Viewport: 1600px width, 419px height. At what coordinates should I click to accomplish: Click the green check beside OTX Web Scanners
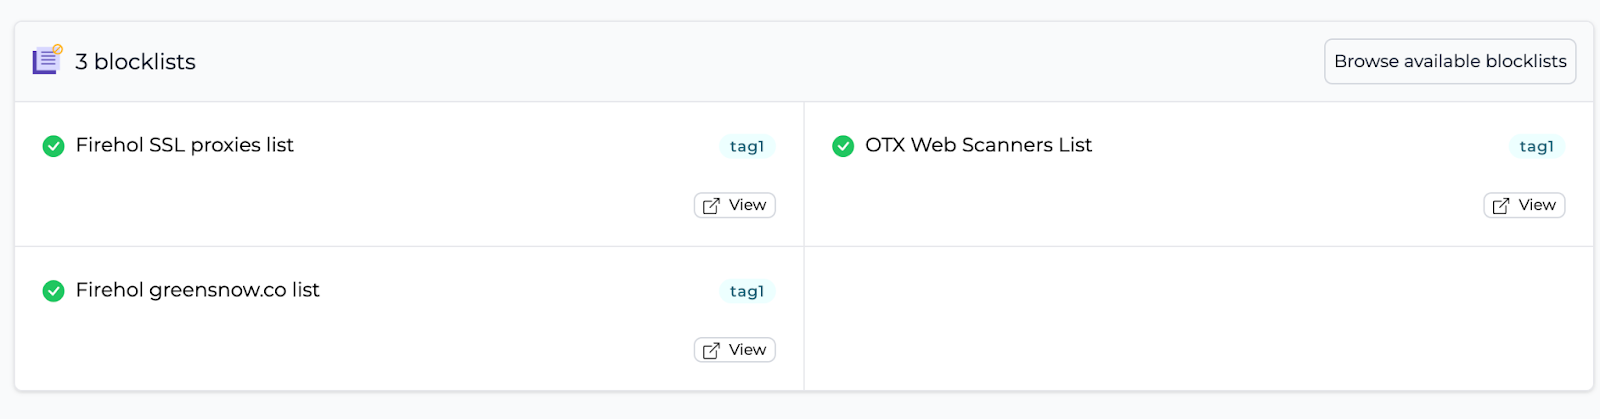[843, 146]
